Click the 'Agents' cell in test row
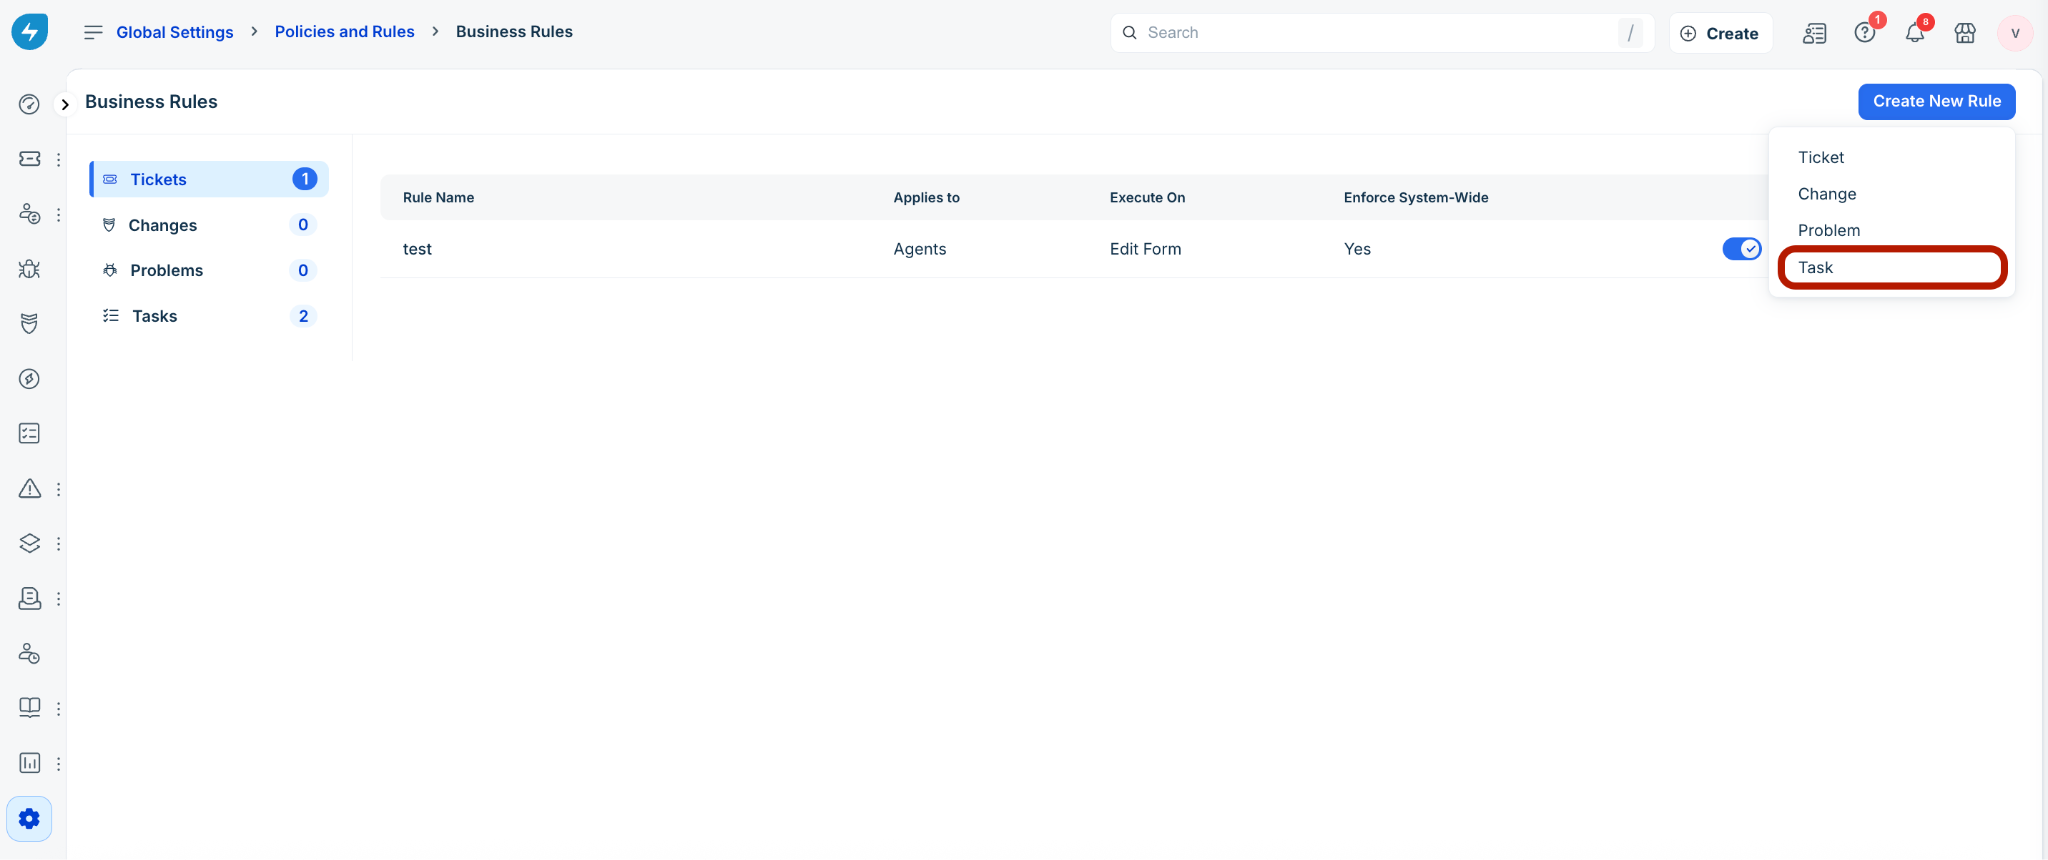The height and width of the screenshot is (860, 2048). tap(919, 249)
